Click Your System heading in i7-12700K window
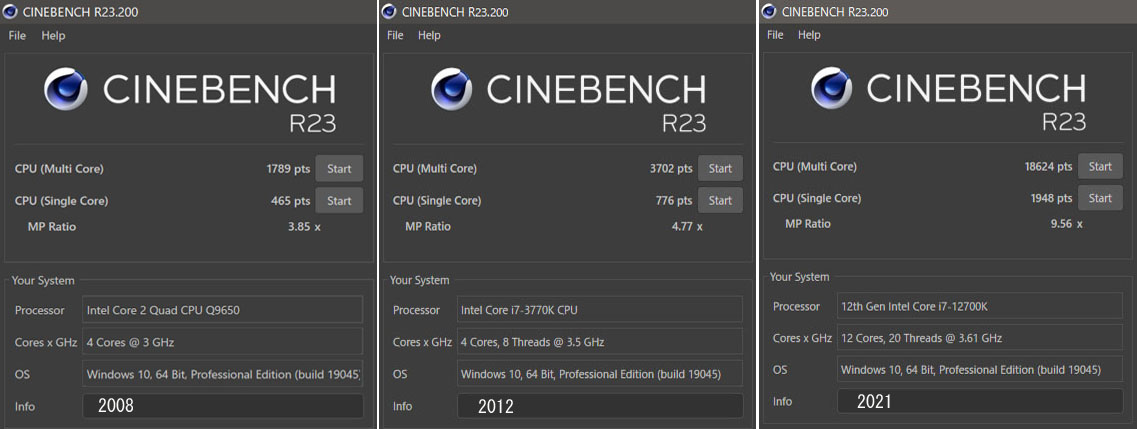 pos(800,277)
